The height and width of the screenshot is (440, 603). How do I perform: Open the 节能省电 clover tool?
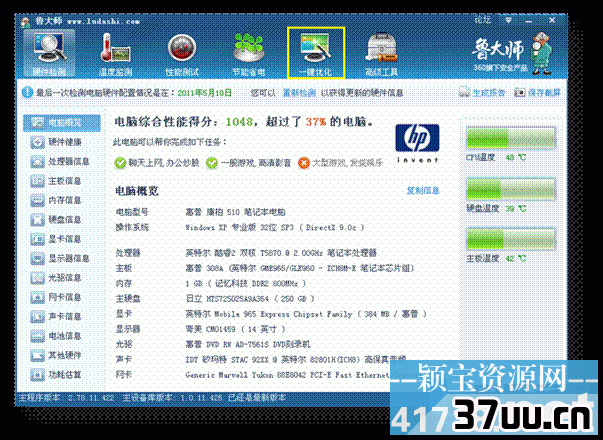point(249,54)
